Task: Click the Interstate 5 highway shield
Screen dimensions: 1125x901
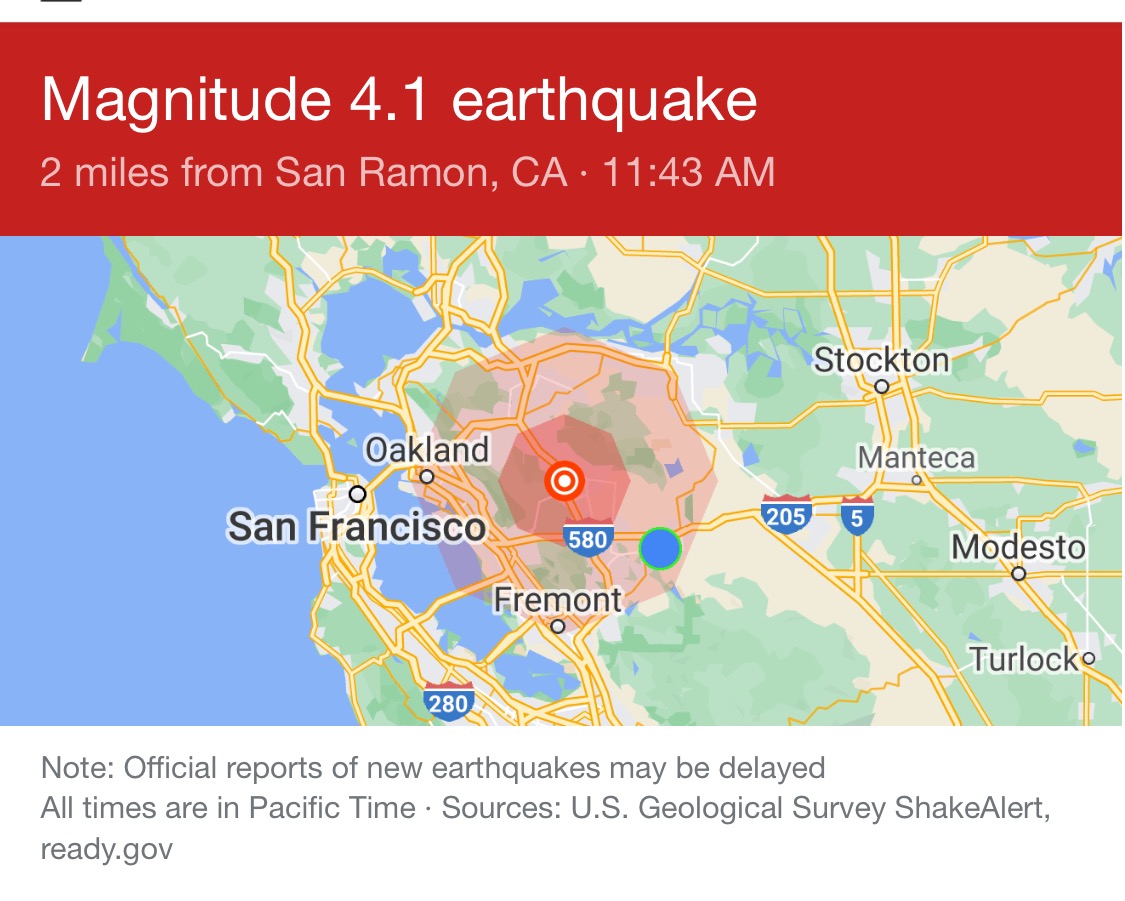Action: (x=857, y=516)
